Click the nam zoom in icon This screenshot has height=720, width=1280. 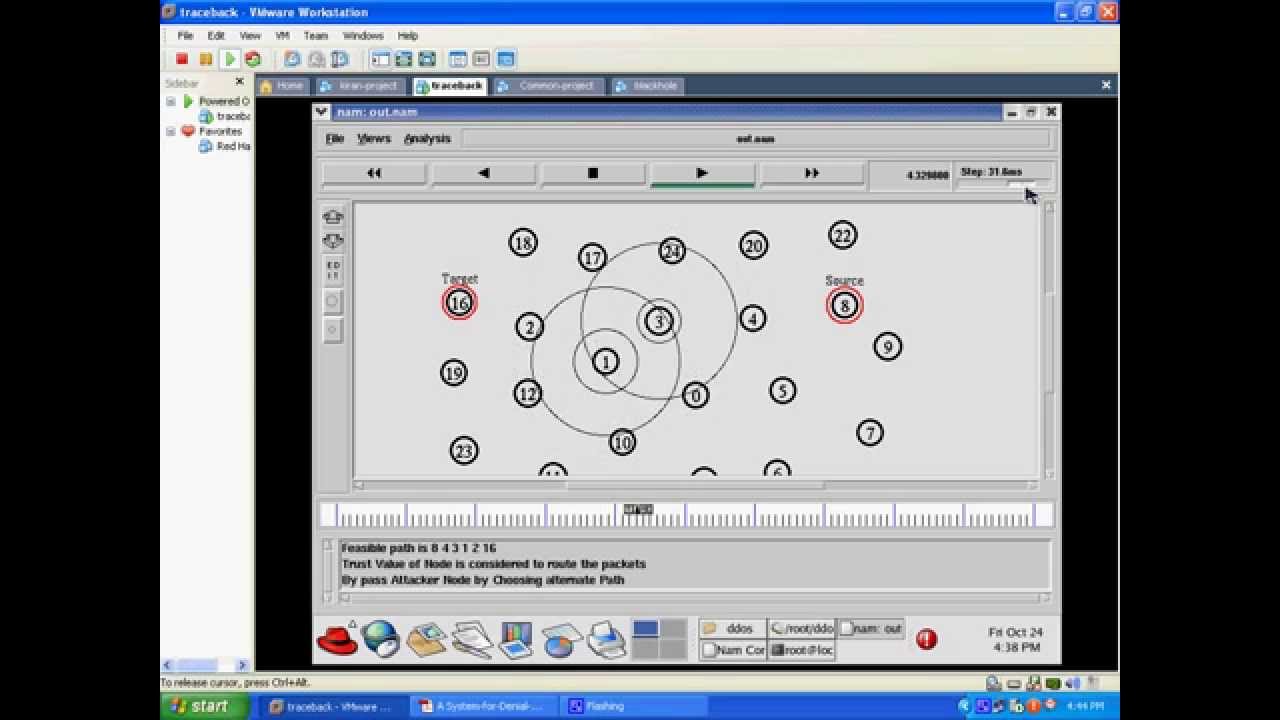tap(333, 216)
